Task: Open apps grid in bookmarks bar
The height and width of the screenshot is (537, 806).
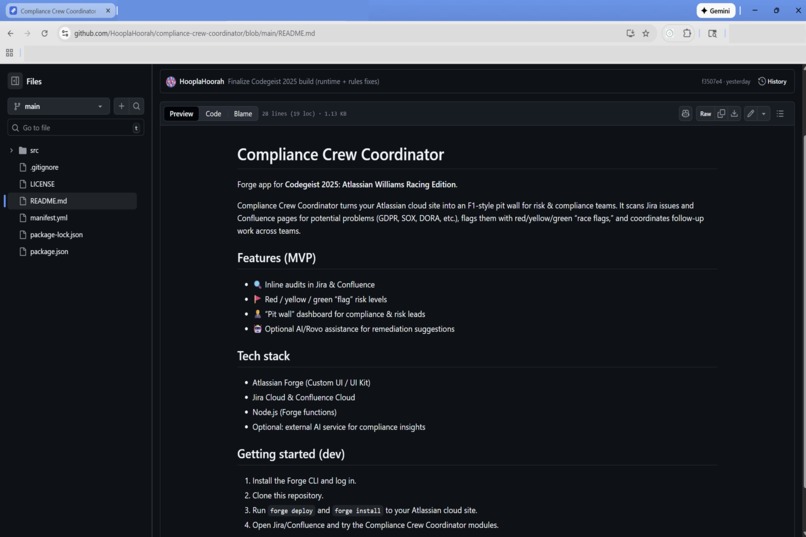Action: point(9,52)
